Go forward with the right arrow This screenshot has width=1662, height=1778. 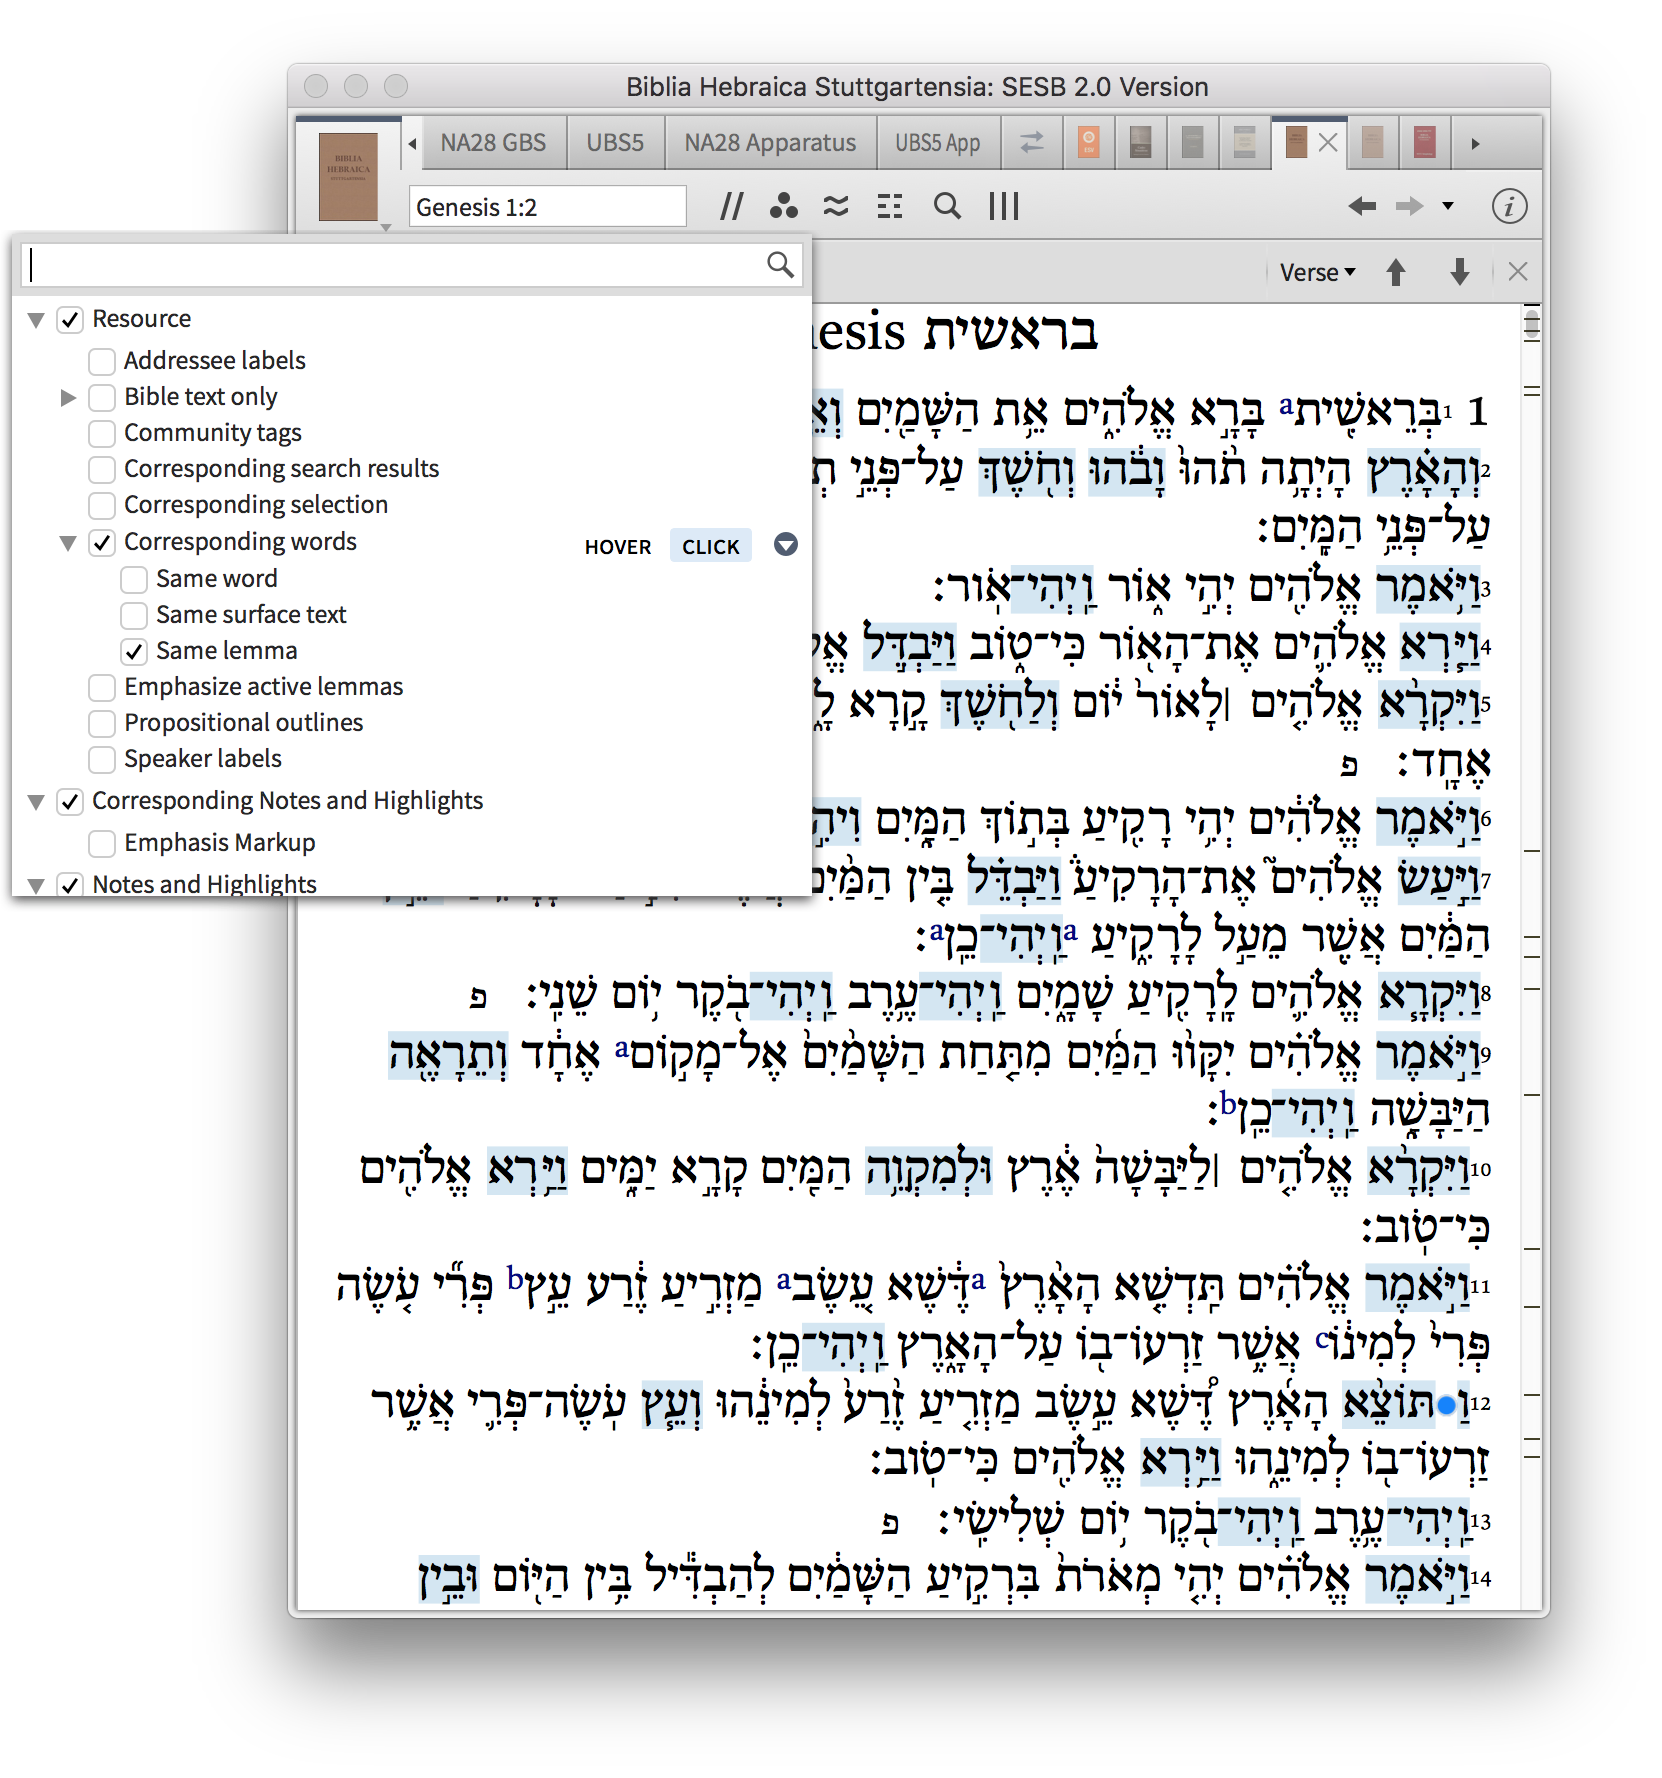point(1409,206)
